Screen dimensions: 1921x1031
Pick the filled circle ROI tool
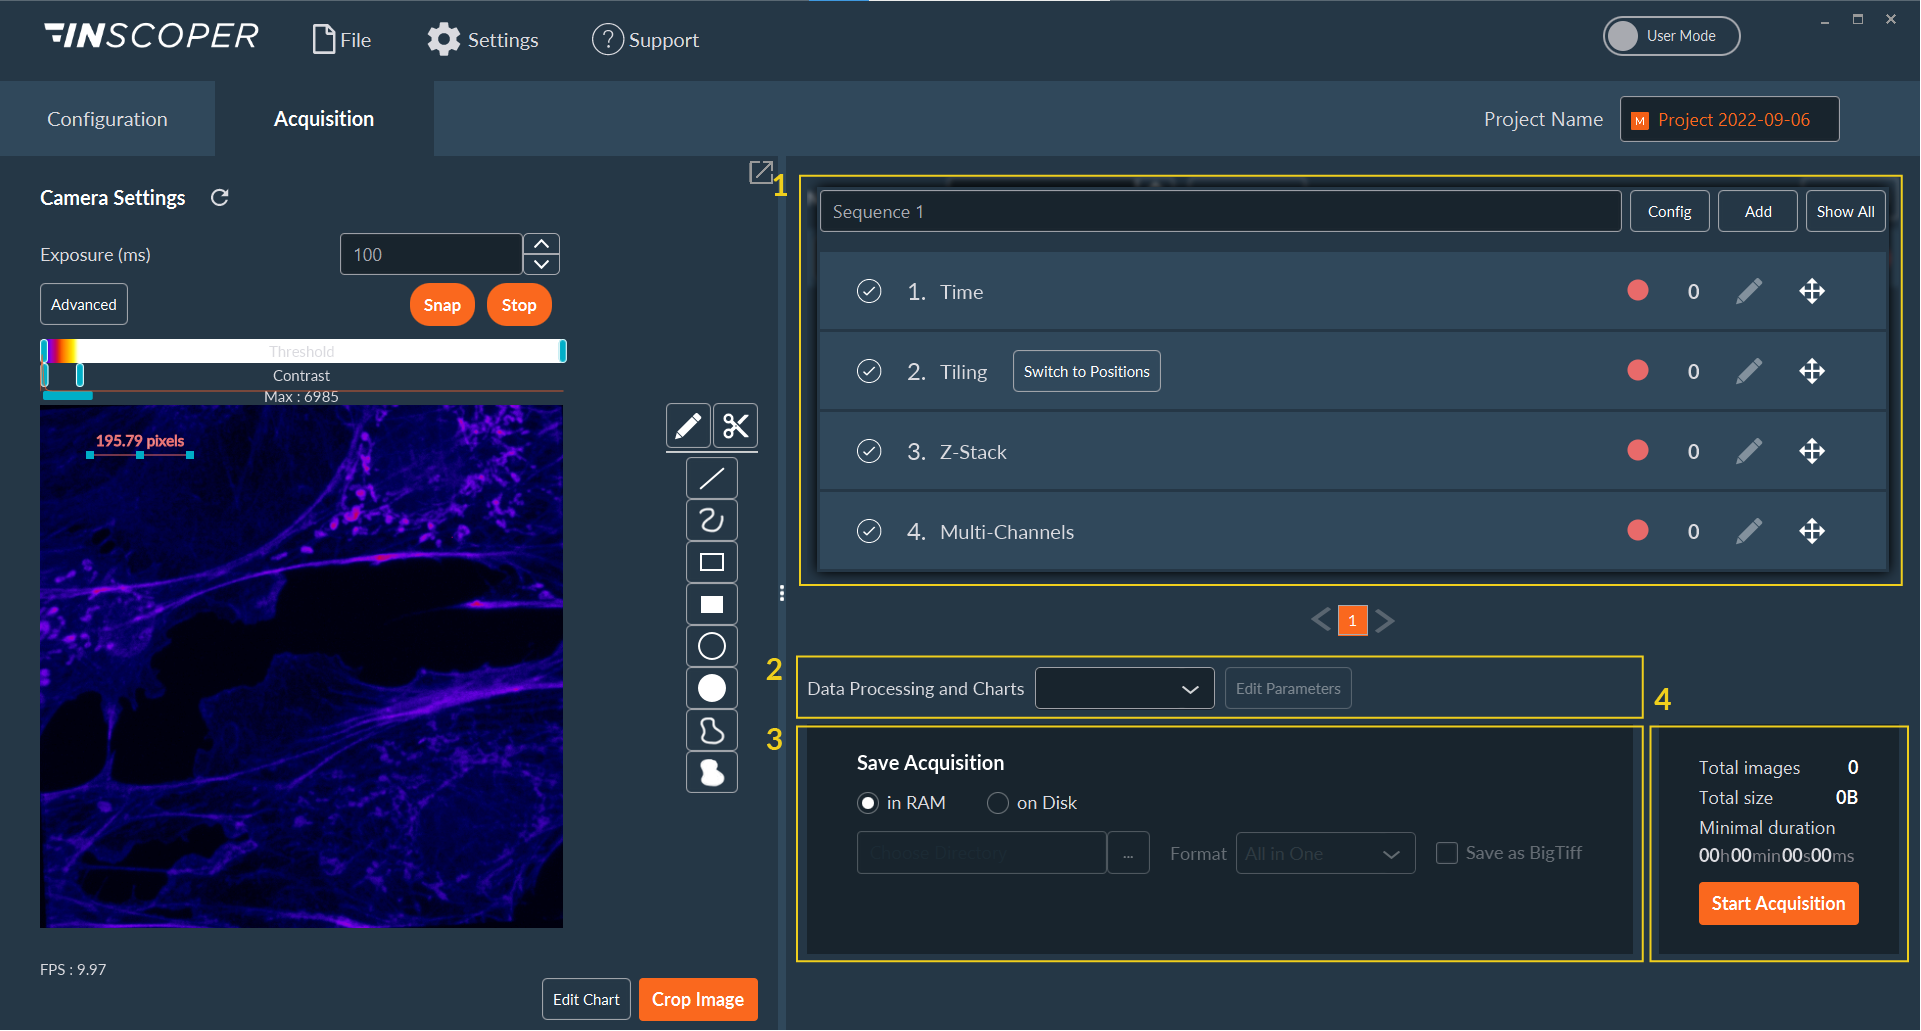coord(711,689)
